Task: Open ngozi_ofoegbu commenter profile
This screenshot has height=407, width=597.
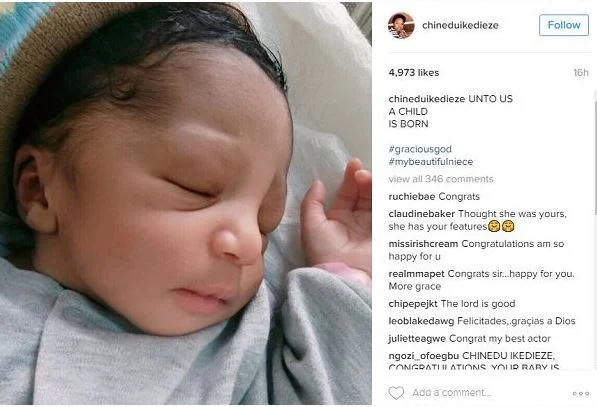Action: point(424,356)
